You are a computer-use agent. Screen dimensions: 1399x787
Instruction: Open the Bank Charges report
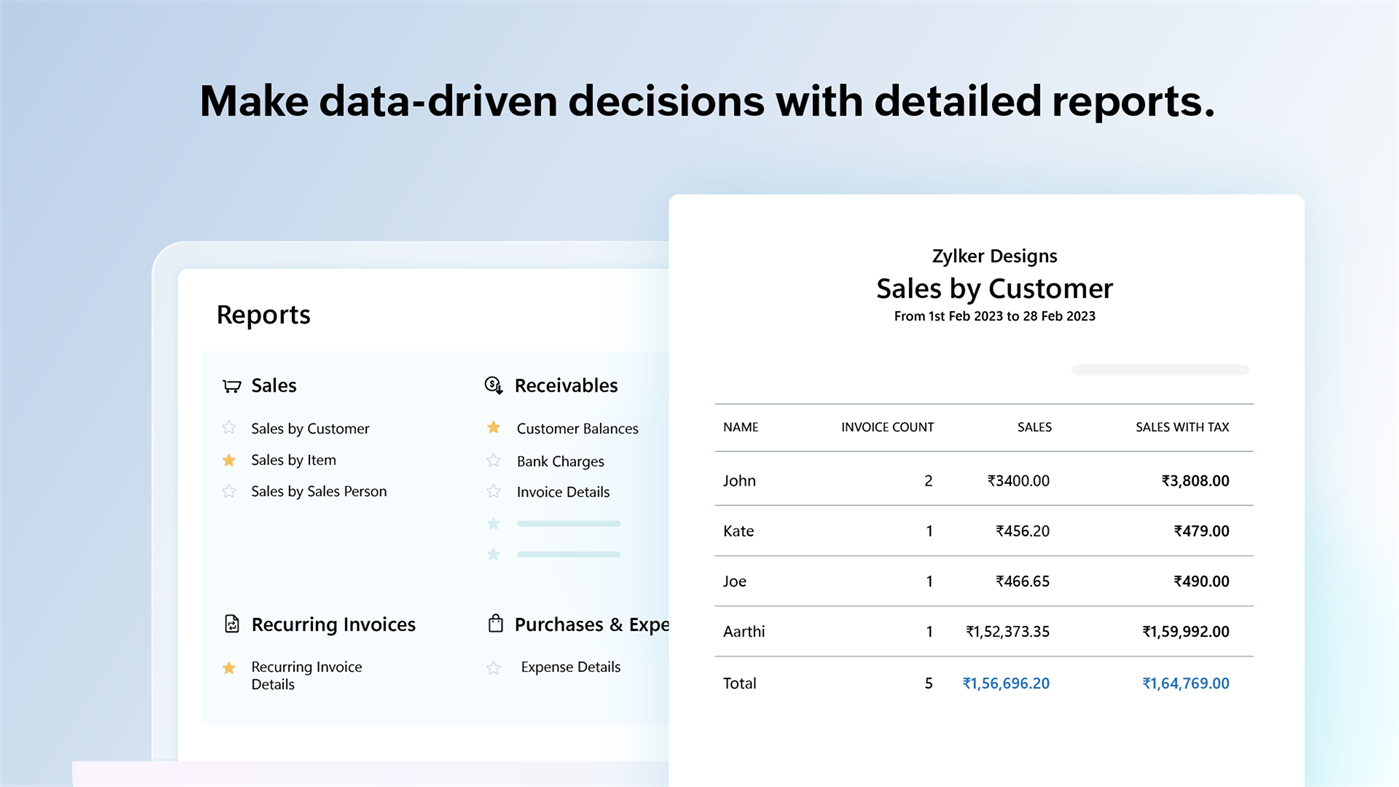click(560, 461)
